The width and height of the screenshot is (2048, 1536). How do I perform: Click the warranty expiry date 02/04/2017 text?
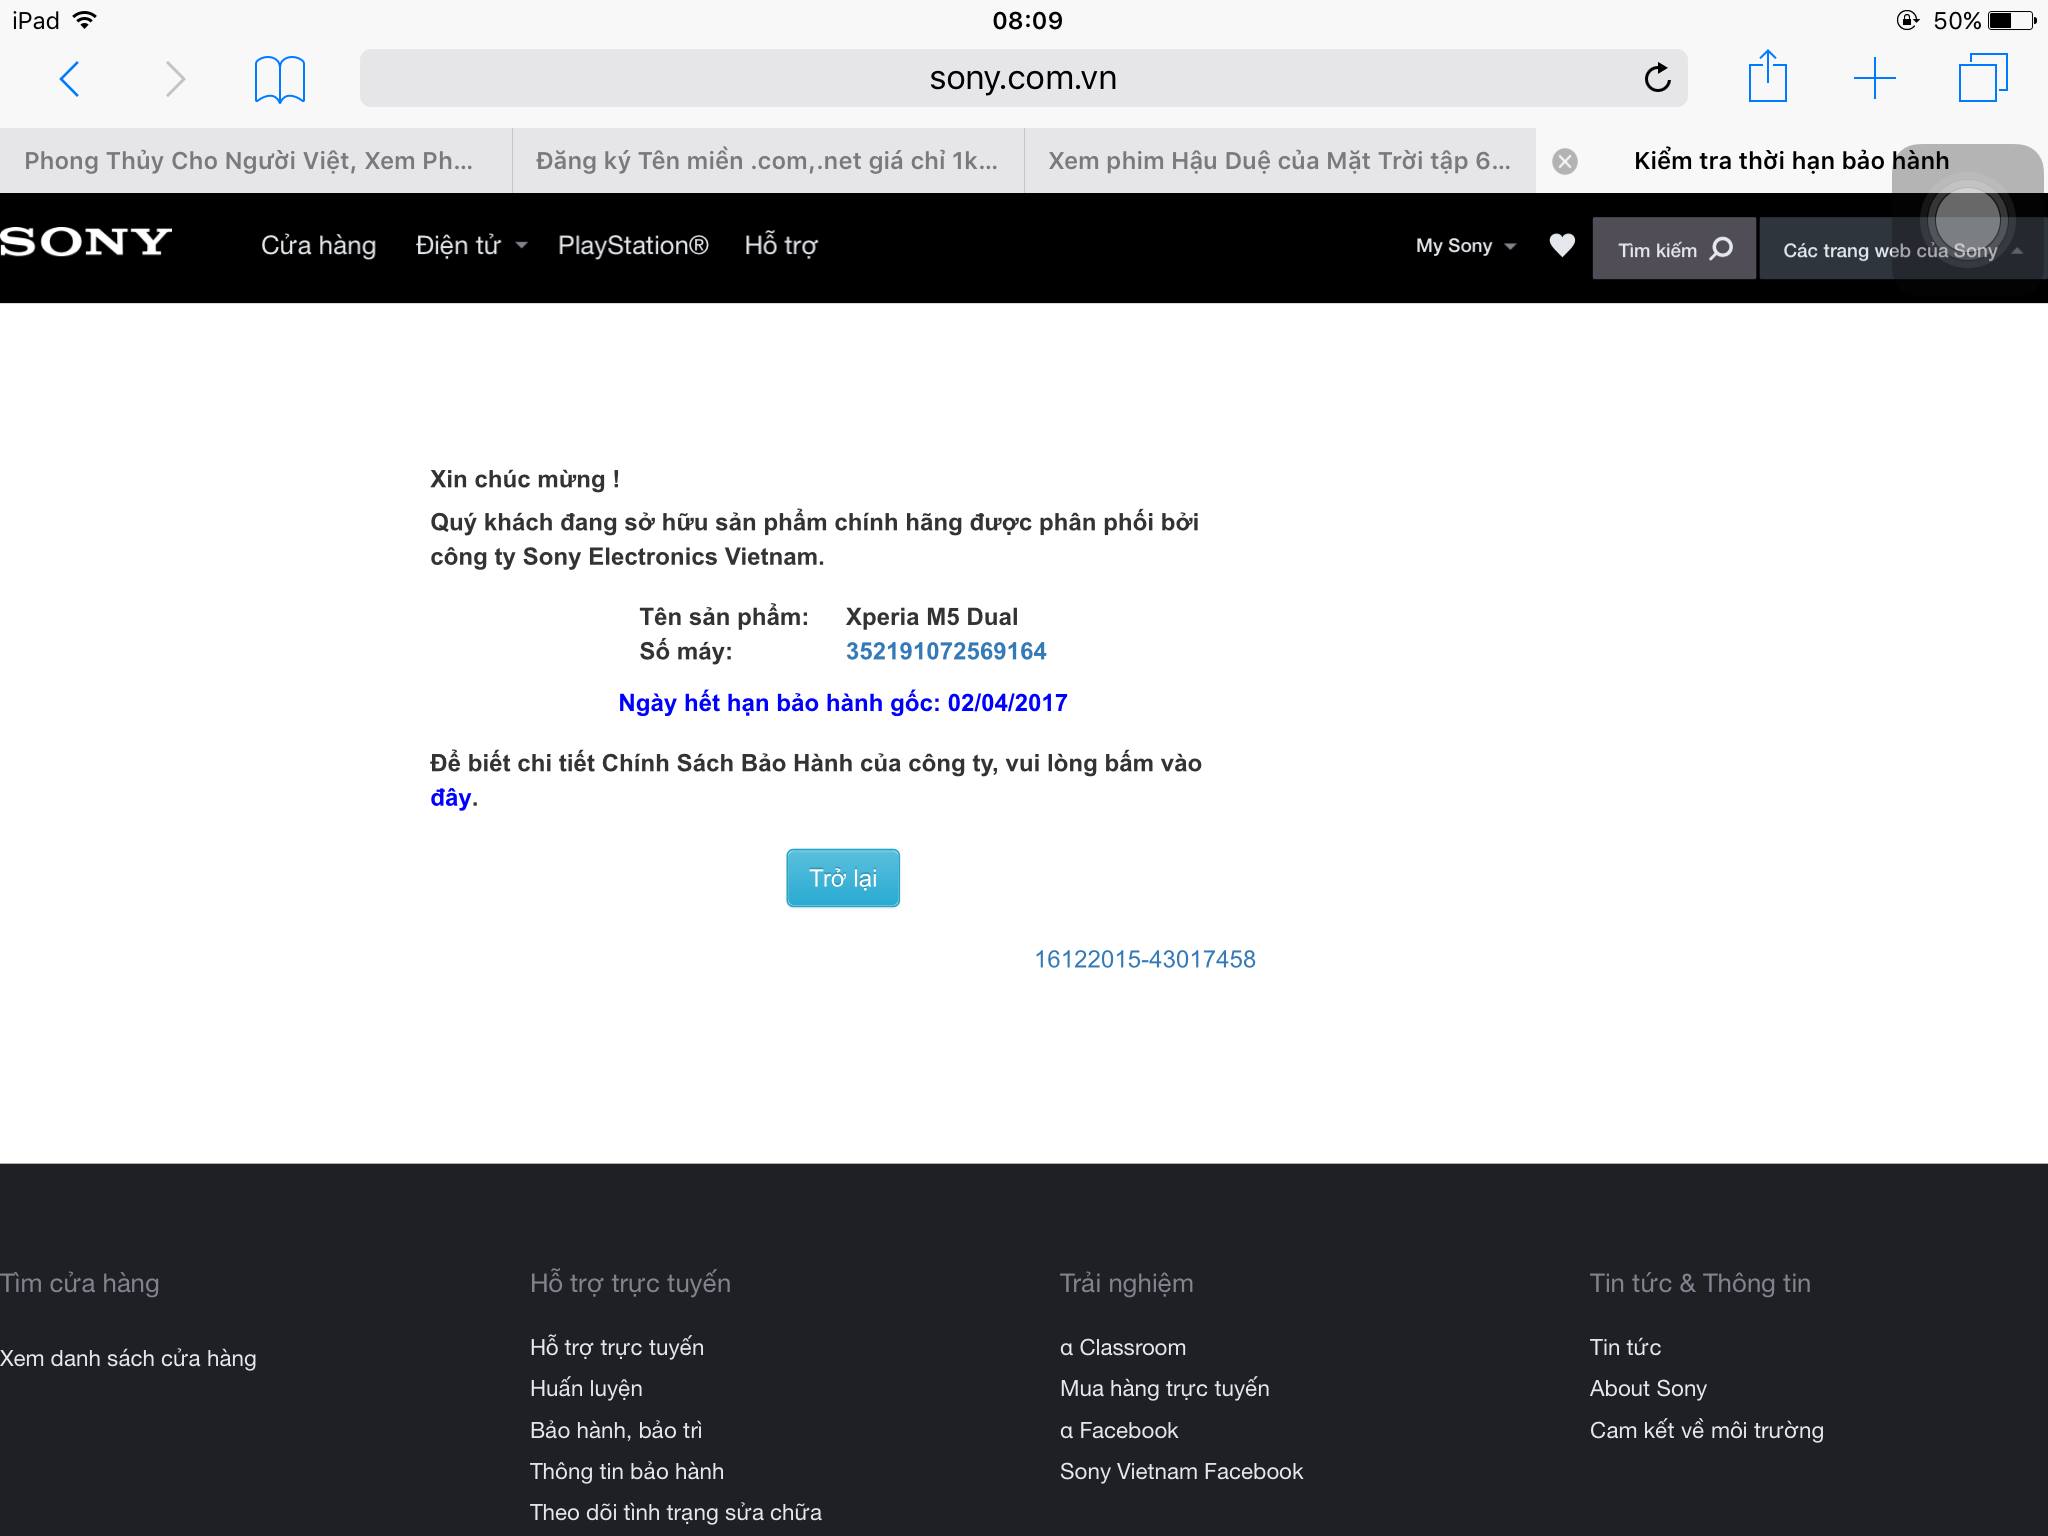pos(1008,703)
